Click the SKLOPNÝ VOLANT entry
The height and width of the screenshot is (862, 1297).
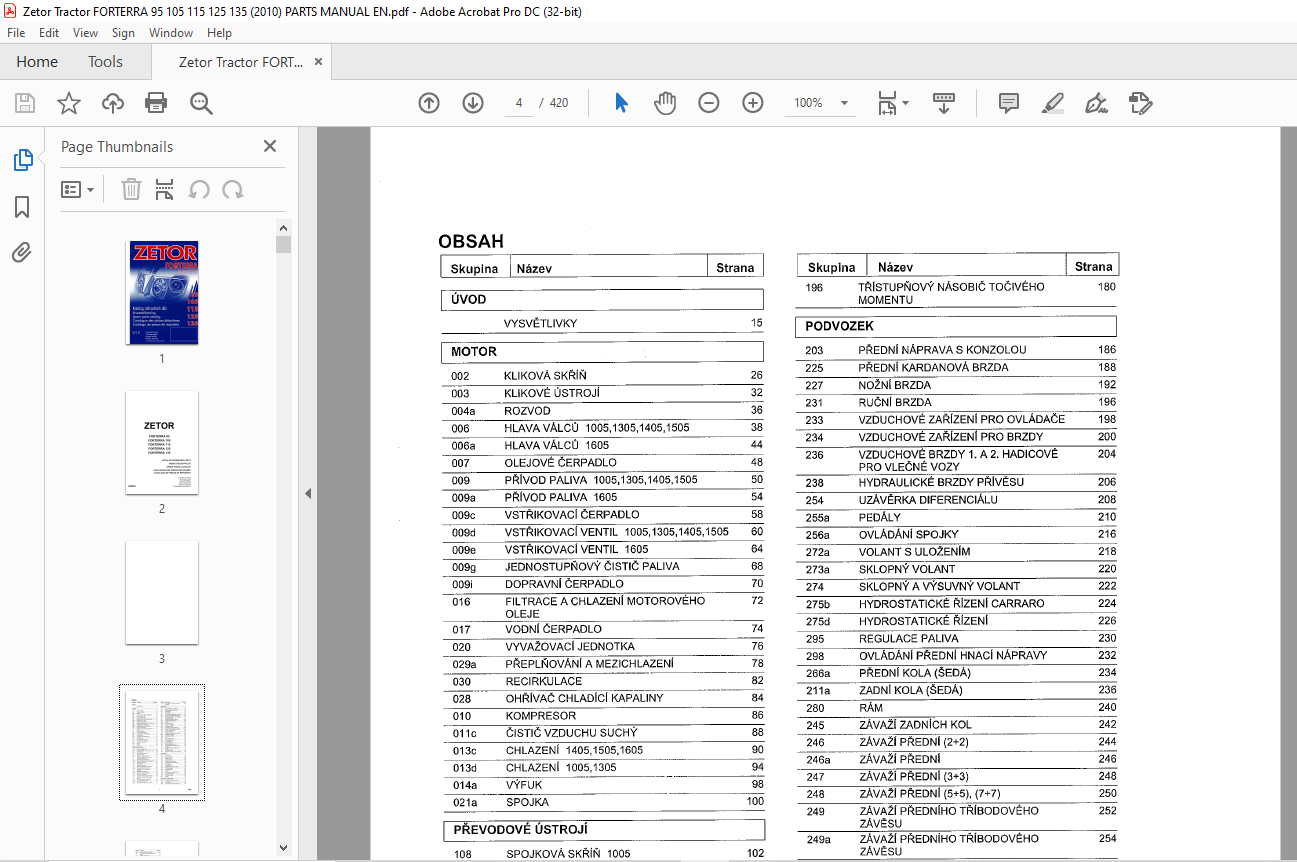click(x=909, y=569)
